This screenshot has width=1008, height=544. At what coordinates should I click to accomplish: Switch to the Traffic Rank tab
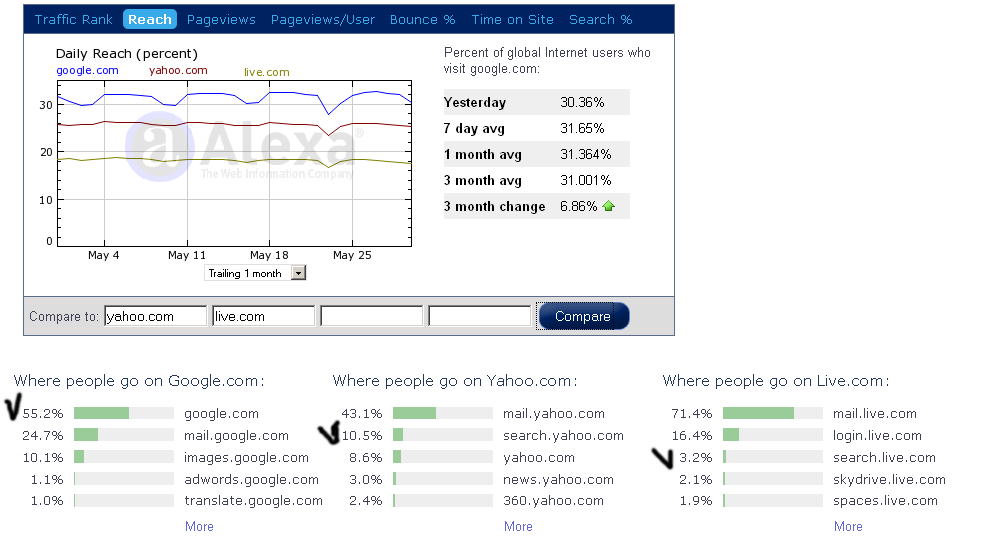73,19
